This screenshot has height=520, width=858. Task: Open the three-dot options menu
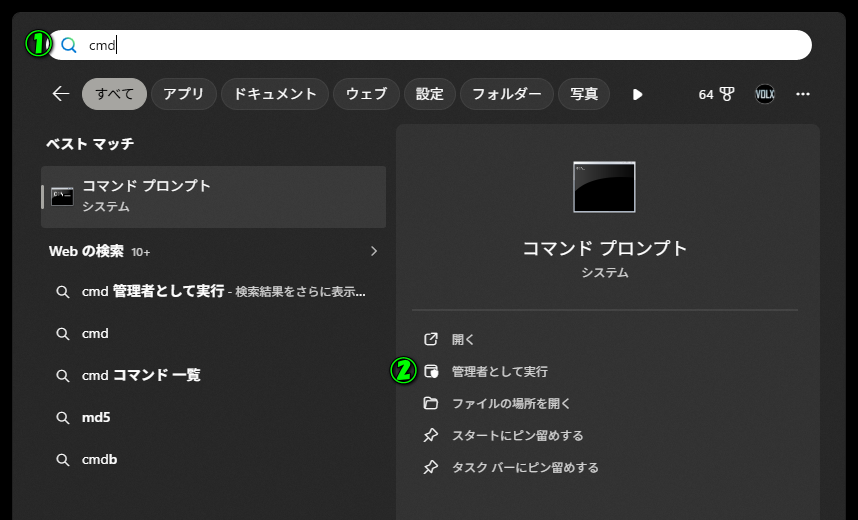click(x=803, y=94)
